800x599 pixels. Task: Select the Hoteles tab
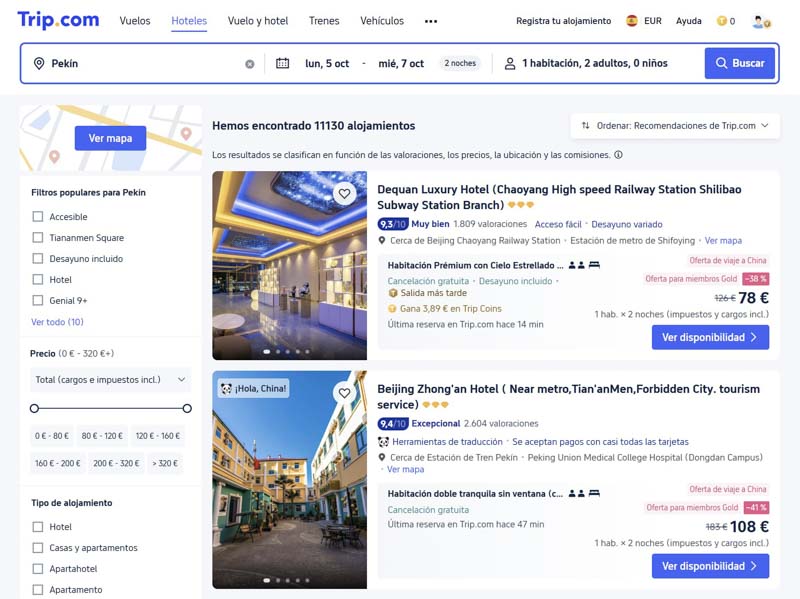coord(189,21)
